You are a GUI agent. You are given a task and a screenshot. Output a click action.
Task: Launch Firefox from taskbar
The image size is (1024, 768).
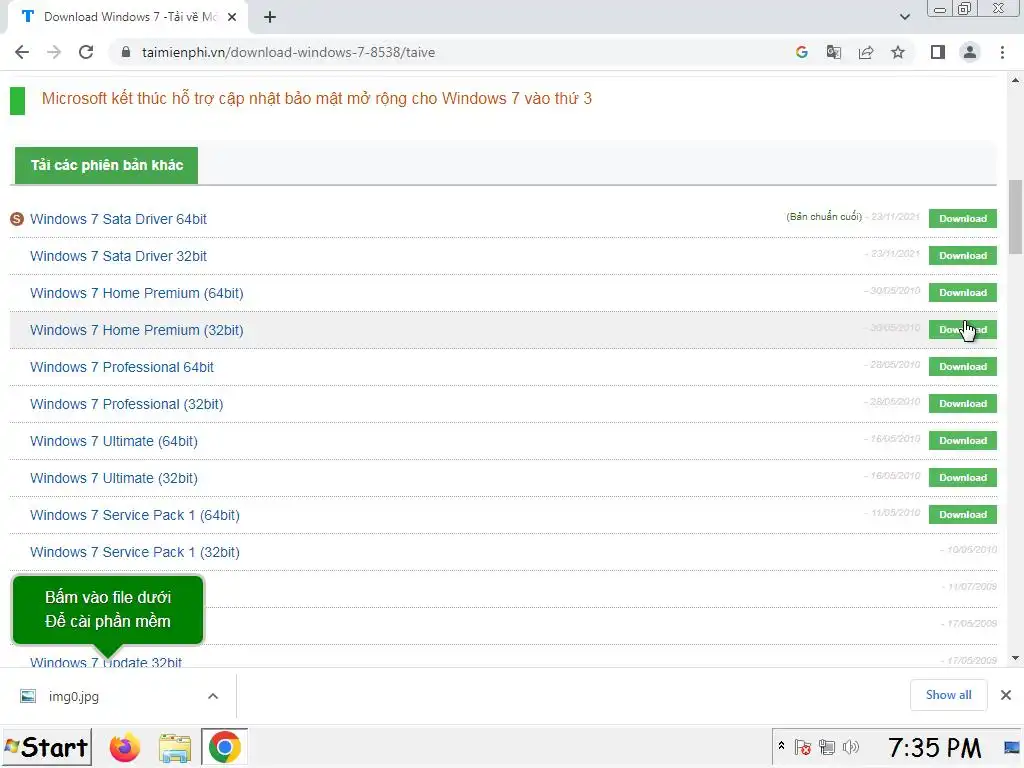click(125, 748)
